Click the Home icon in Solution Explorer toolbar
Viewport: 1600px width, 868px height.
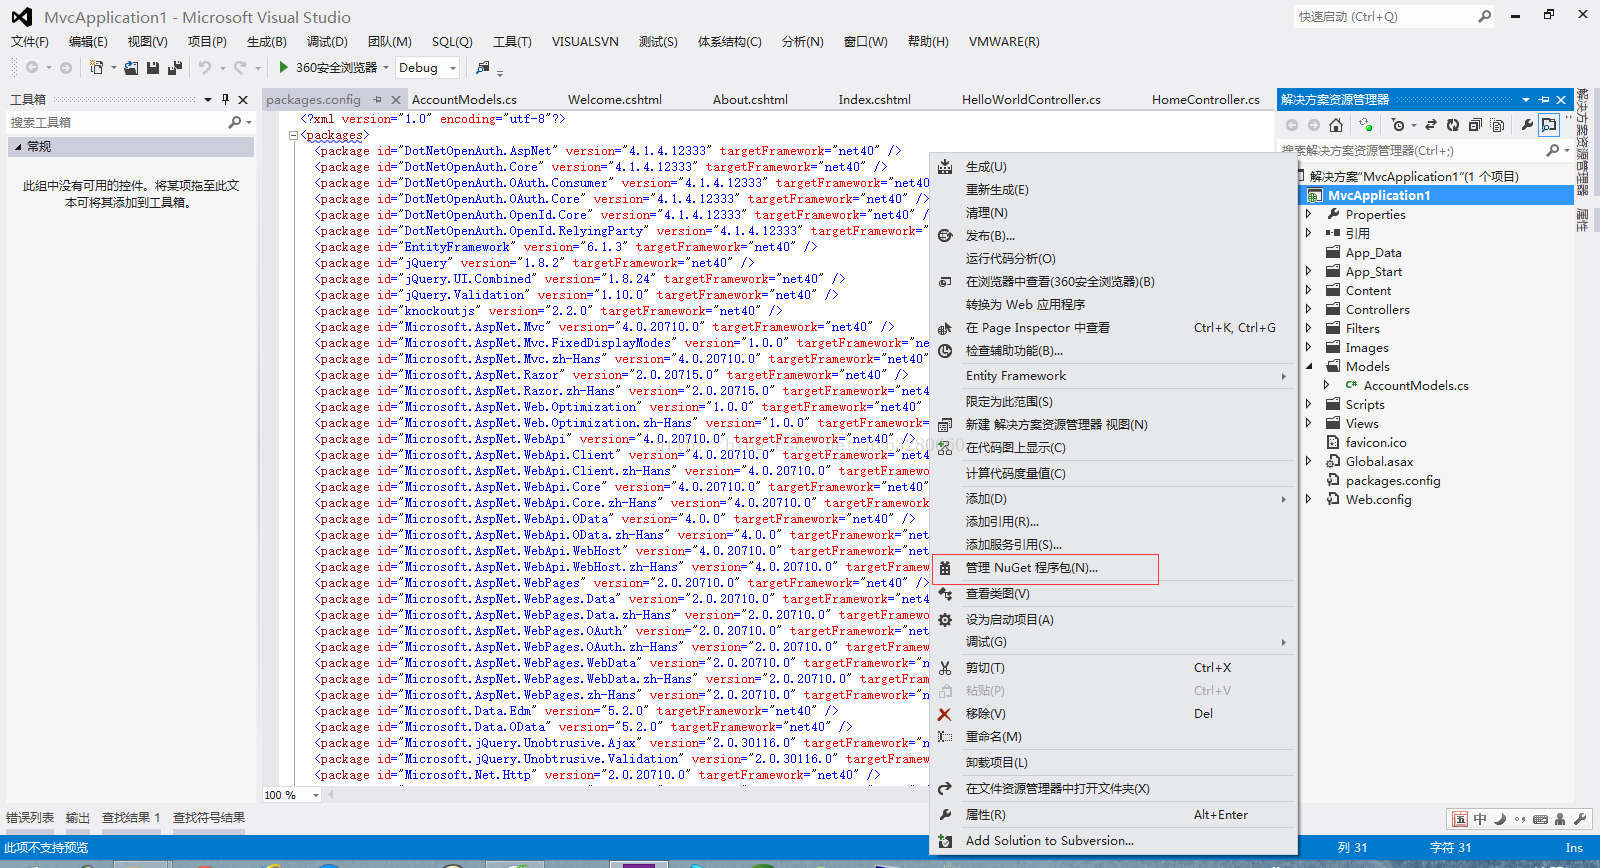coord(1335,125)
